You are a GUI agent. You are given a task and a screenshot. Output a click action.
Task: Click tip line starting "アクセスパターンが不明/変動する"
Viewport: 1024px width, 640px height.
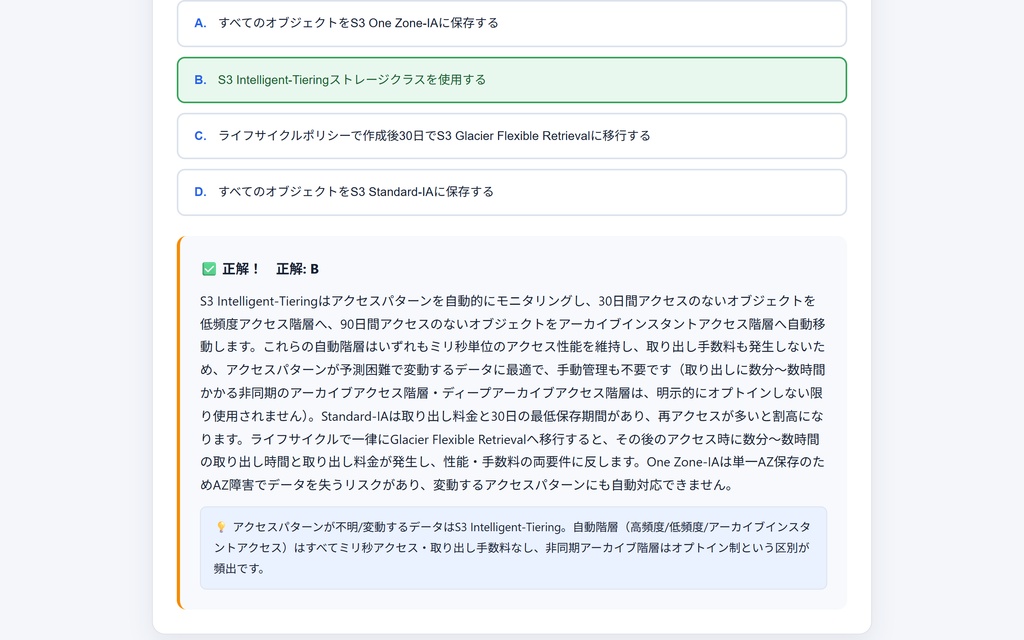(x=521, y=527)
